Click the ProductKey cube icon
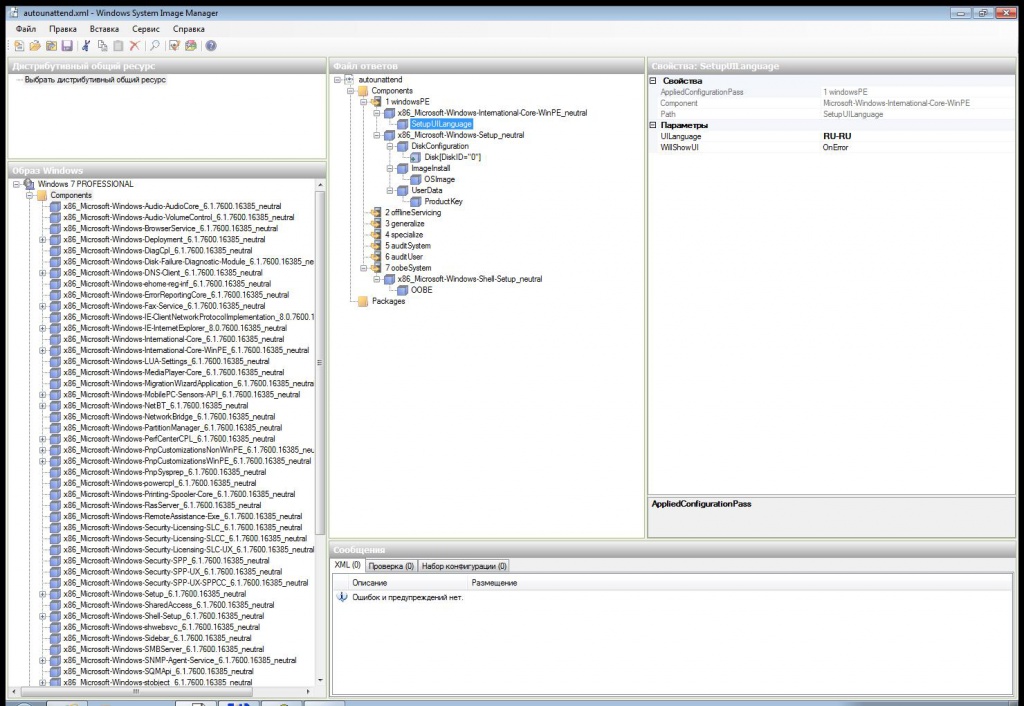1024x706 pixels. click(x=415, y=201)
